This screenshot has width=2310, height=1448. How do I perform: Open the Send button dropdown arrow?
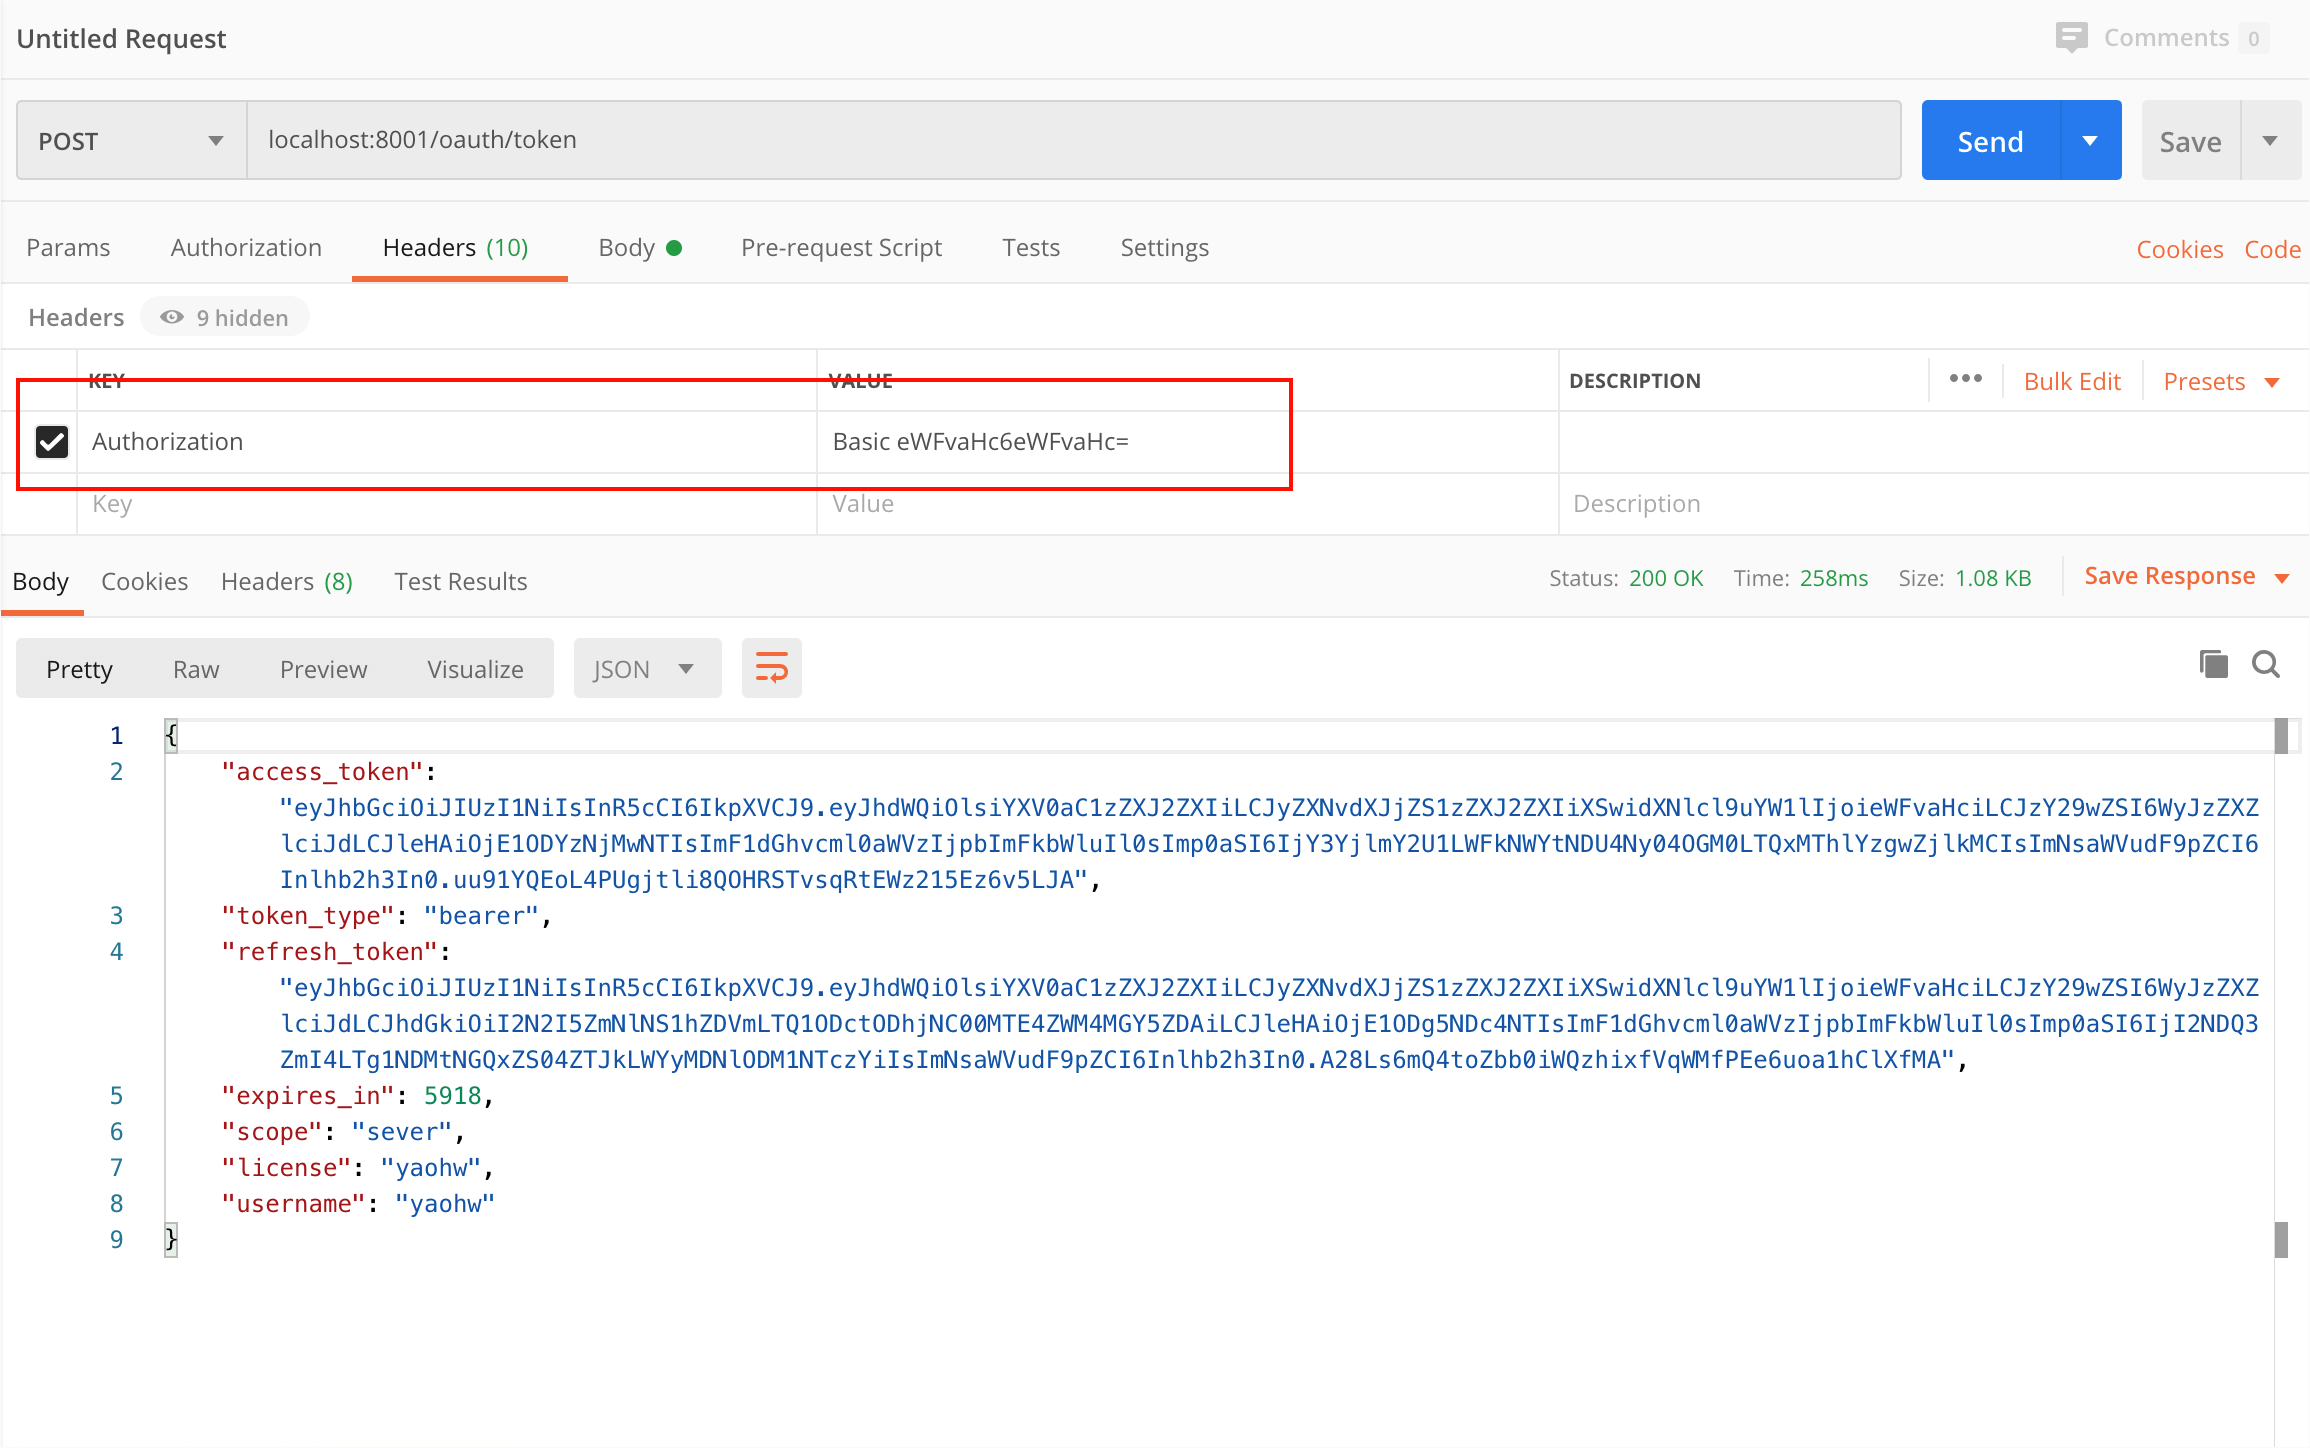(x=2090, y=141)
